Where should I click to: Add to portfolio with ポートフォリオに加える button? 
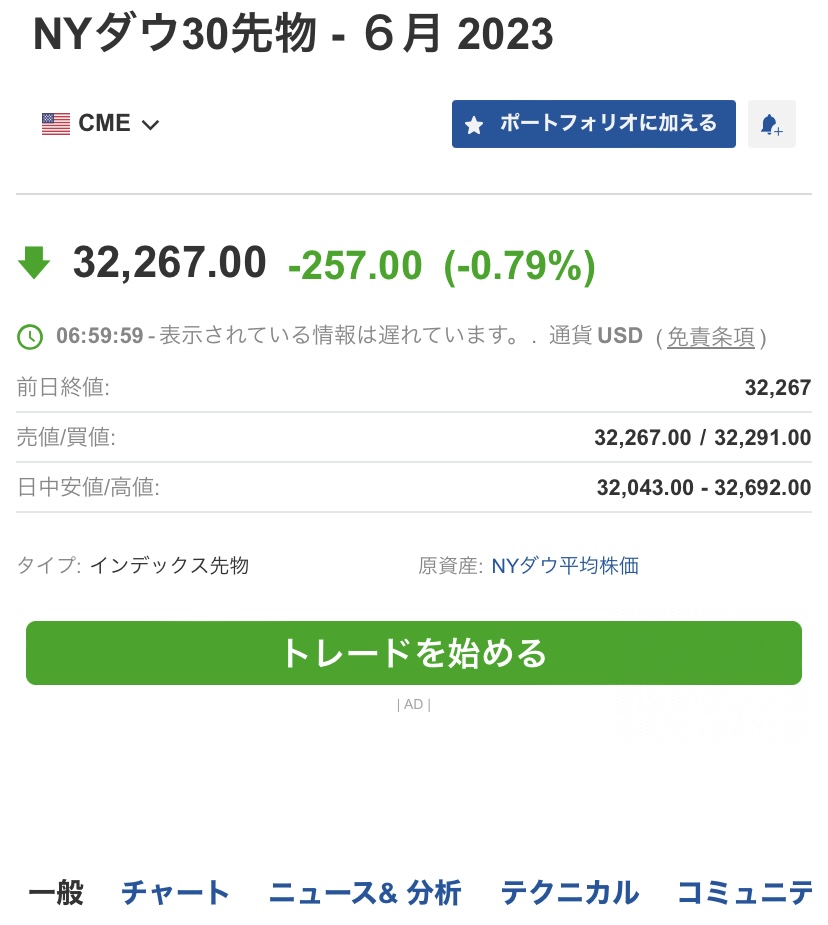tap(593, 124)
